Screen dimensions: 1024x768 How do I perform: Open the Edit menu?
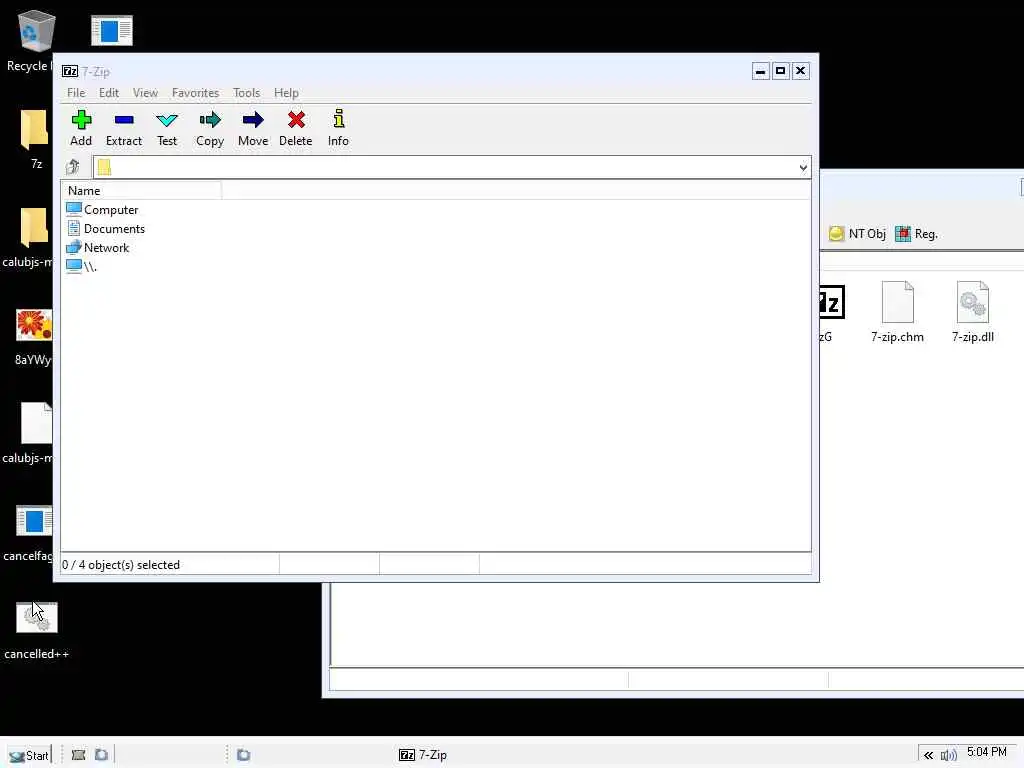108,93
